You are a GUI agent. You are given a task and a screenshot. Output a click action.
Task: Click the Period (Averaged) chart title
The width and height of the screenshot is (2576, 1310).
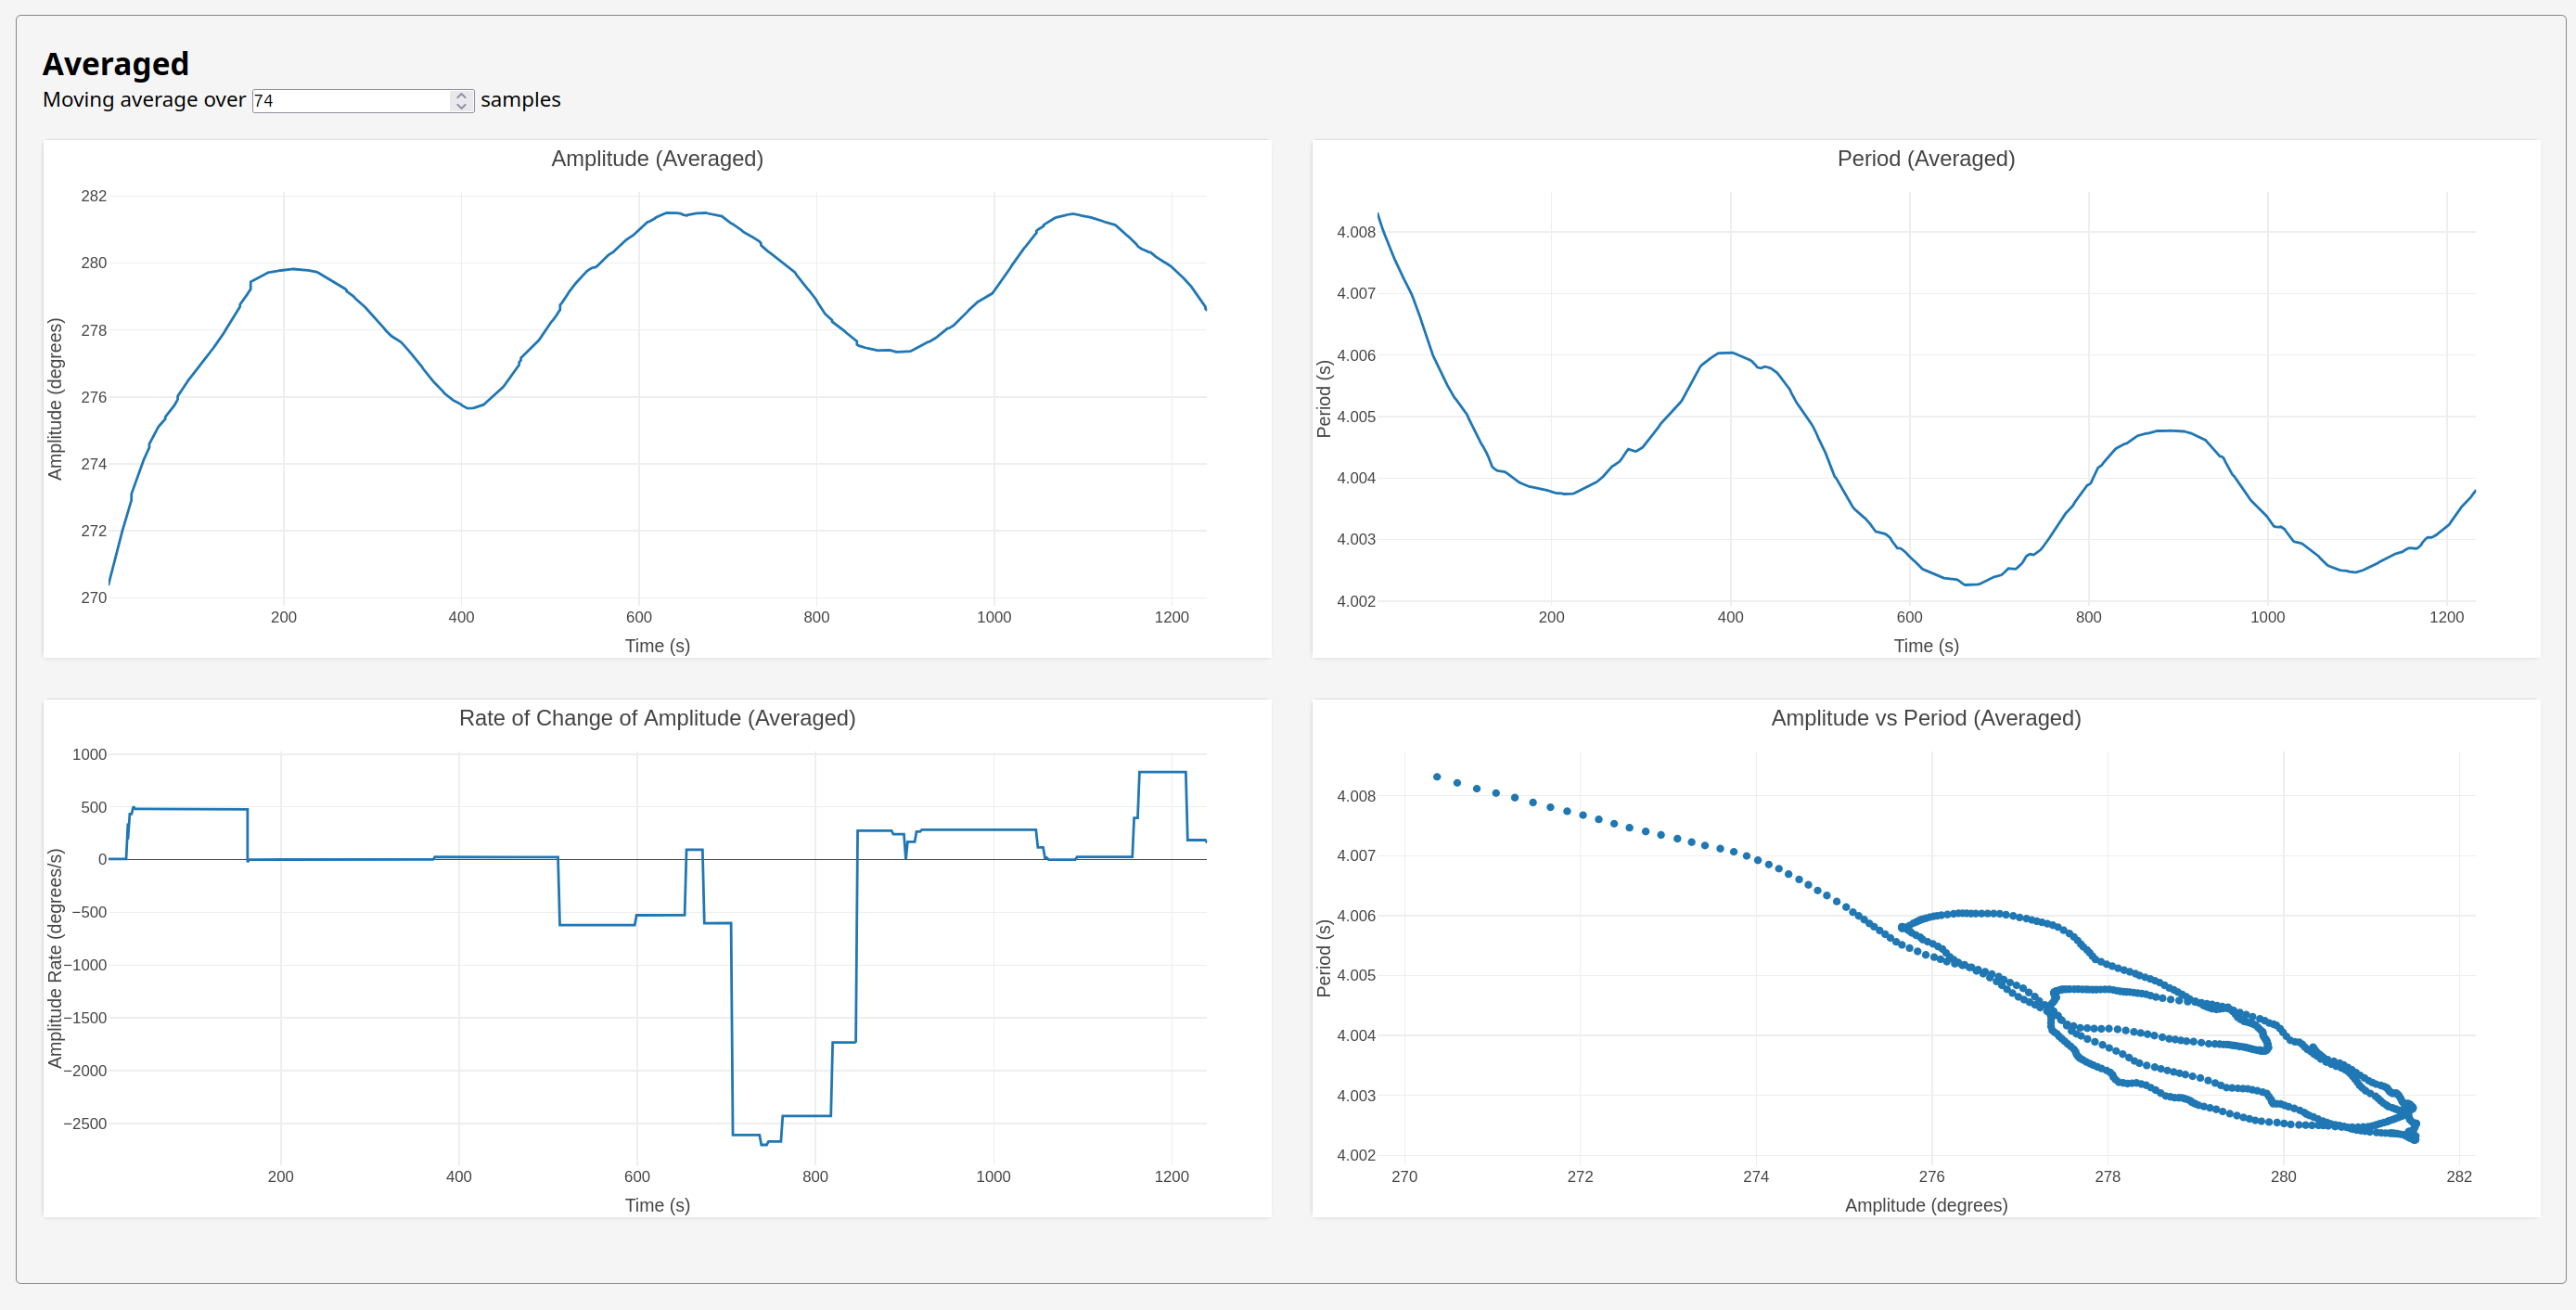tap(1926, 159)
